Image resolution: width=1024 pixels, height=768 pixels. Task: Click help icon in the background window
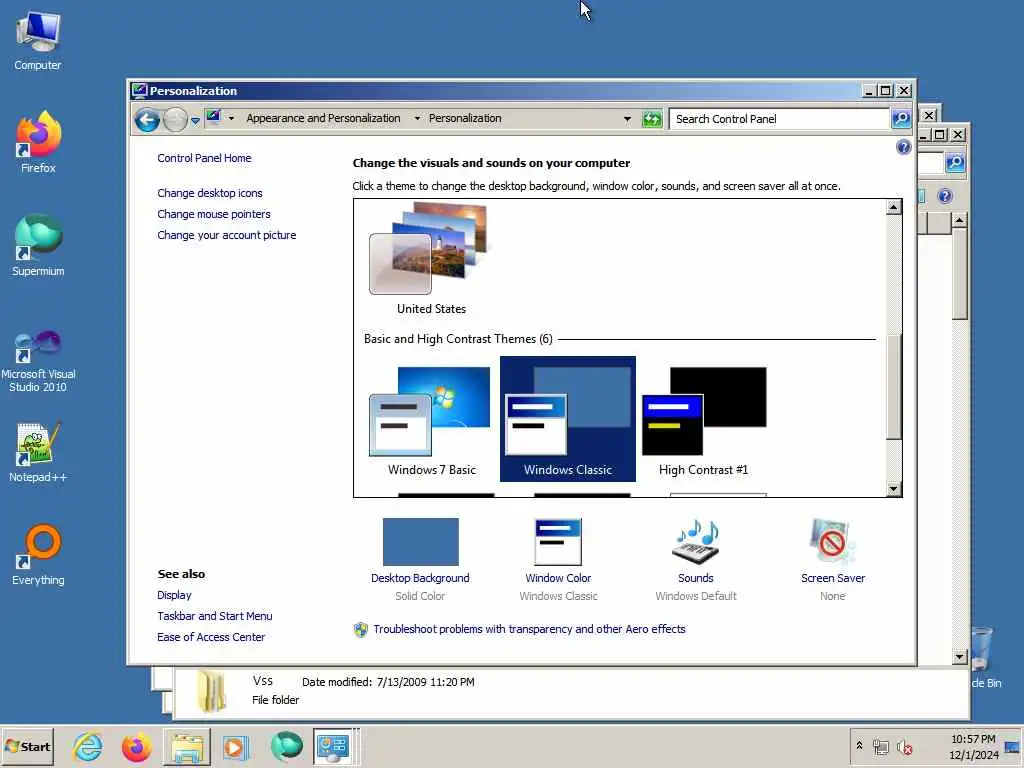click(x=944, y=196)
